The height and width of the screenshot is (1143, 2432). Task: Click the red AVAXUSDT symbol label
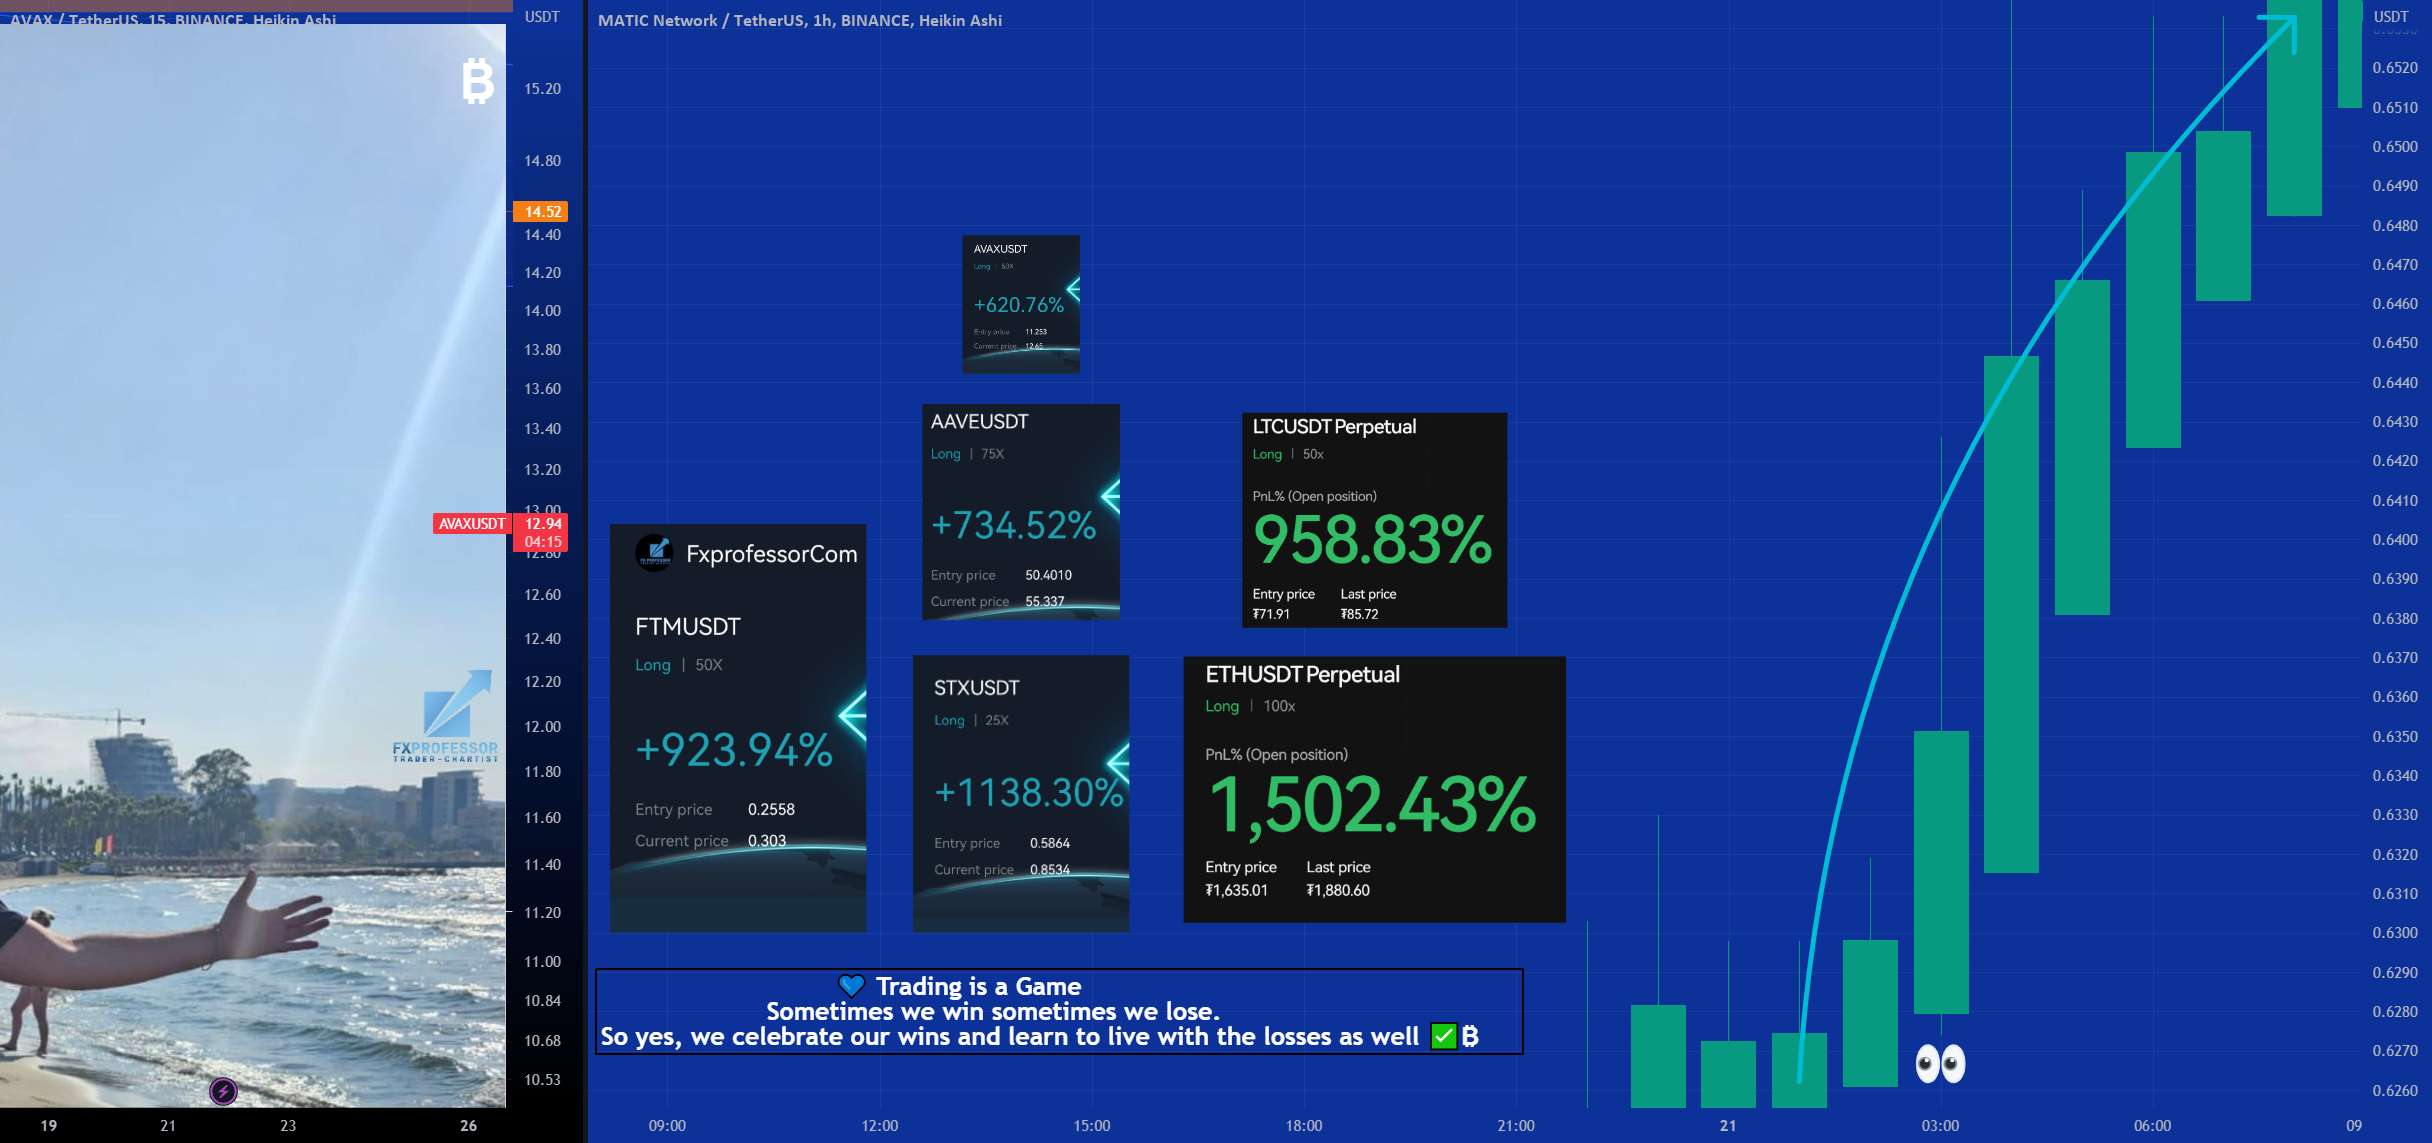472,523
